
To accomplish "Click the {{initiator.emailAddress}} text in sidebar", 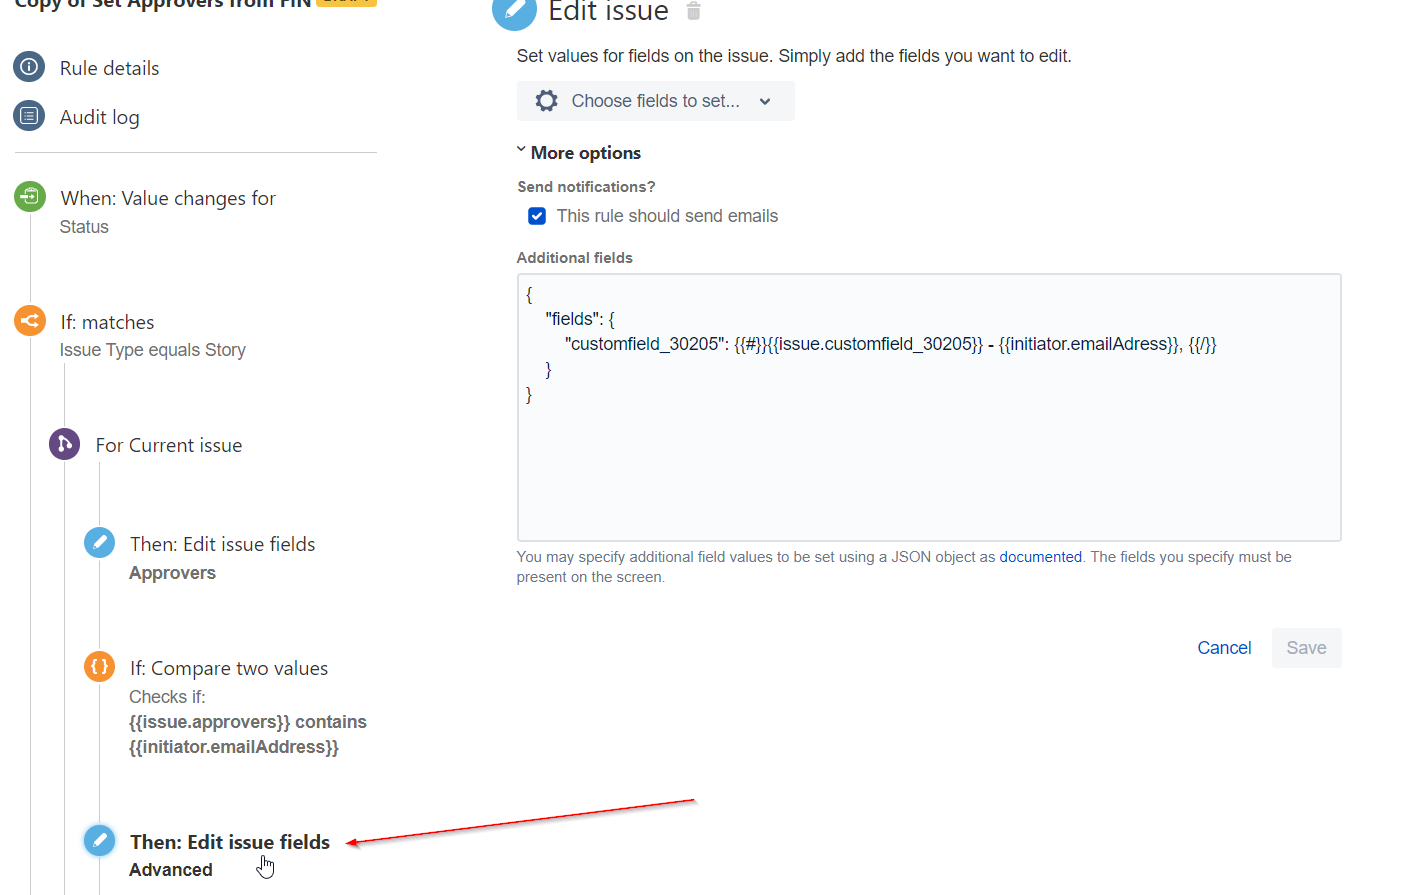I will [234, 747].
